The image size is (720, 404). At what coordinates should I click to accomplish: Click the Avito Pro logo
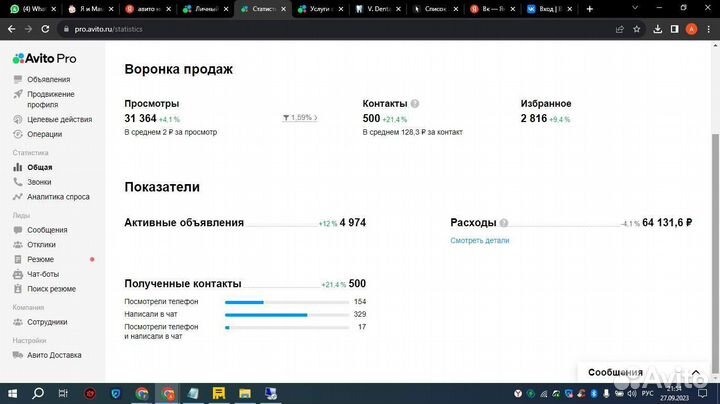45,58
